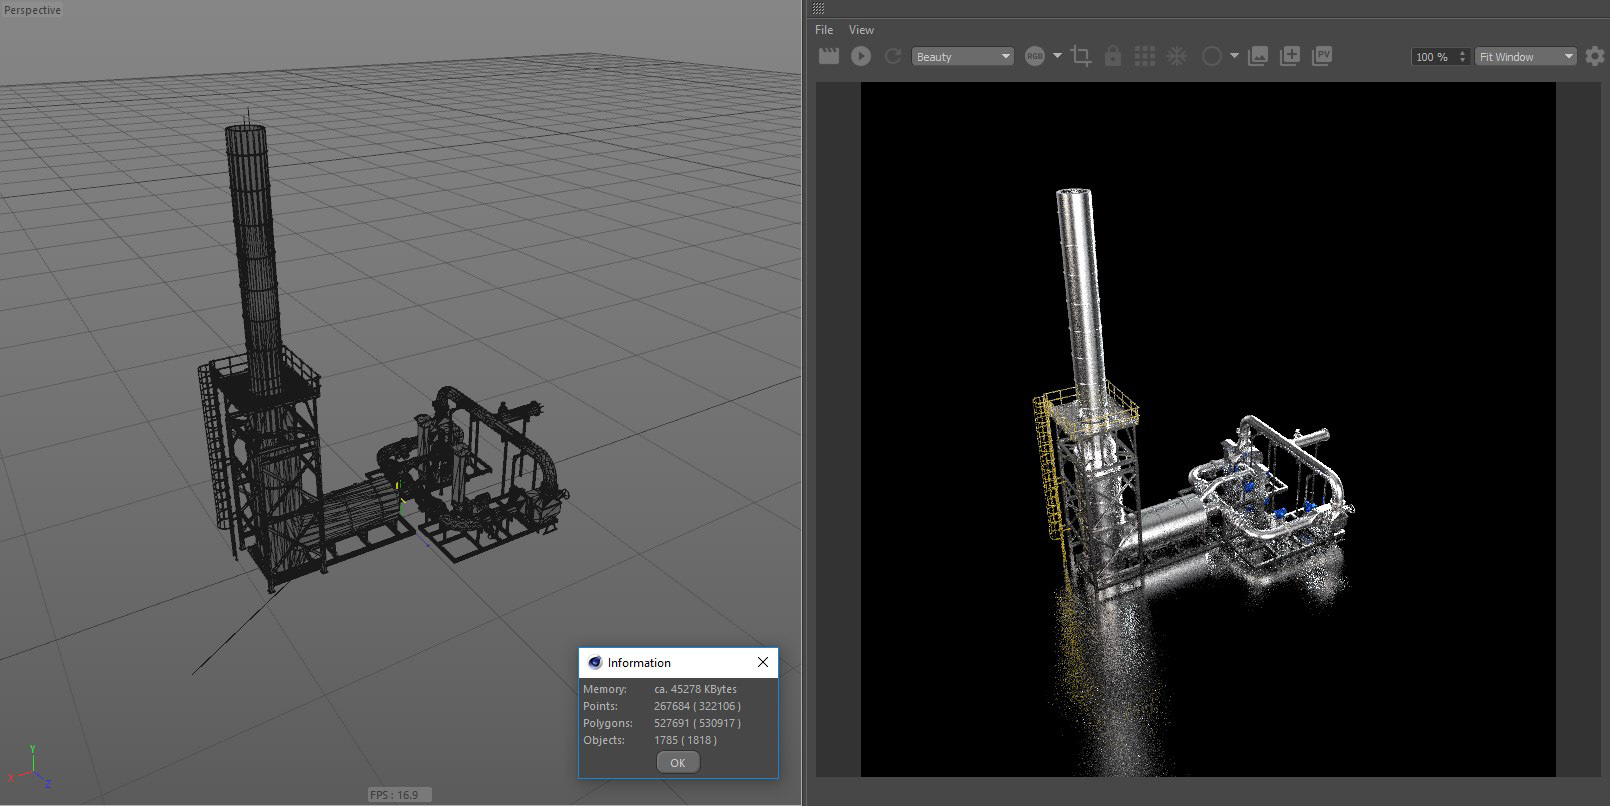Click the refresh render icon

click(x=893, y=56)
